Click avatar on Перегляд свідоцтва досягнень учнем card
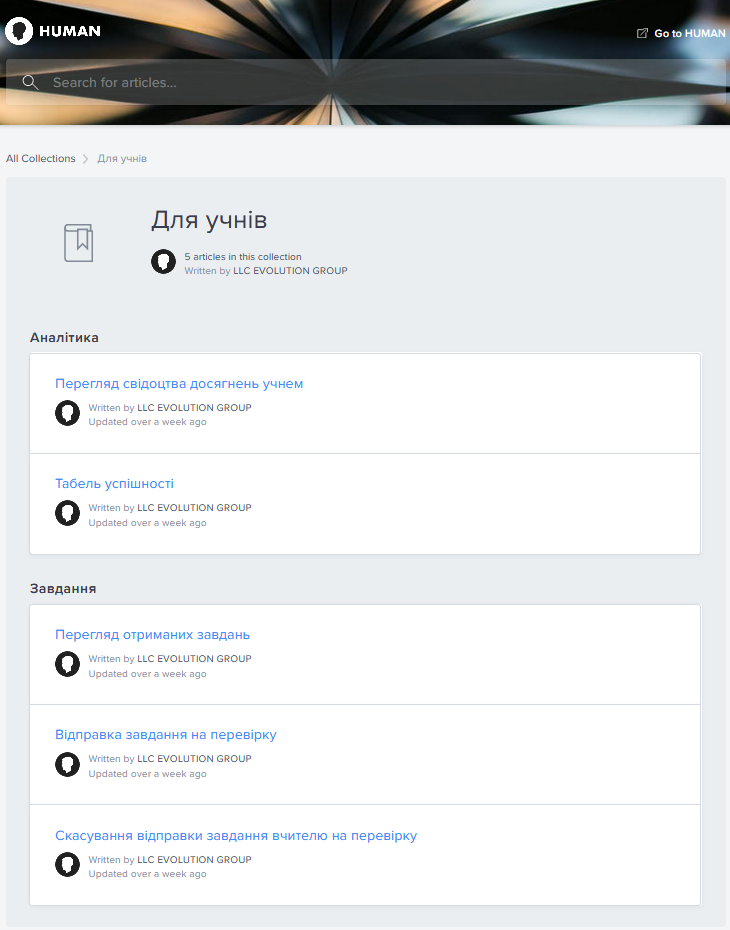This screenshot has width=730, height=930. pos(68,413)
